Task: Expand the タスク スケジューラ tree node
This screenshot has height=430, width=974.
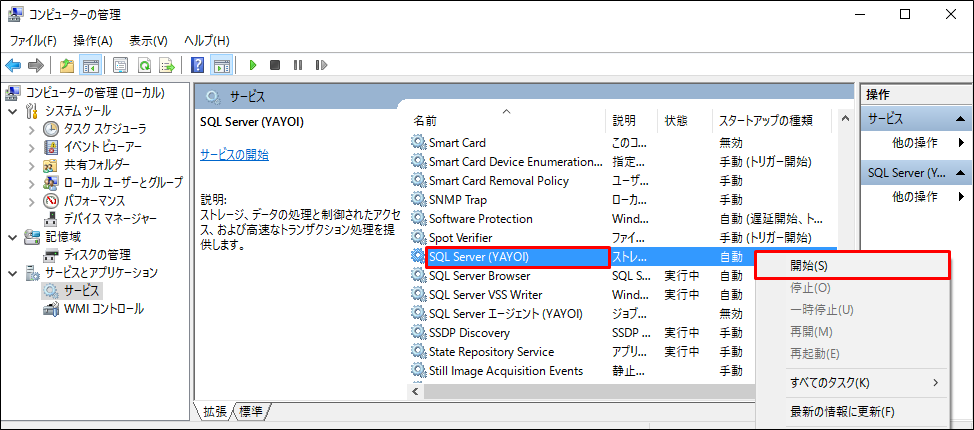Action: 31,129
